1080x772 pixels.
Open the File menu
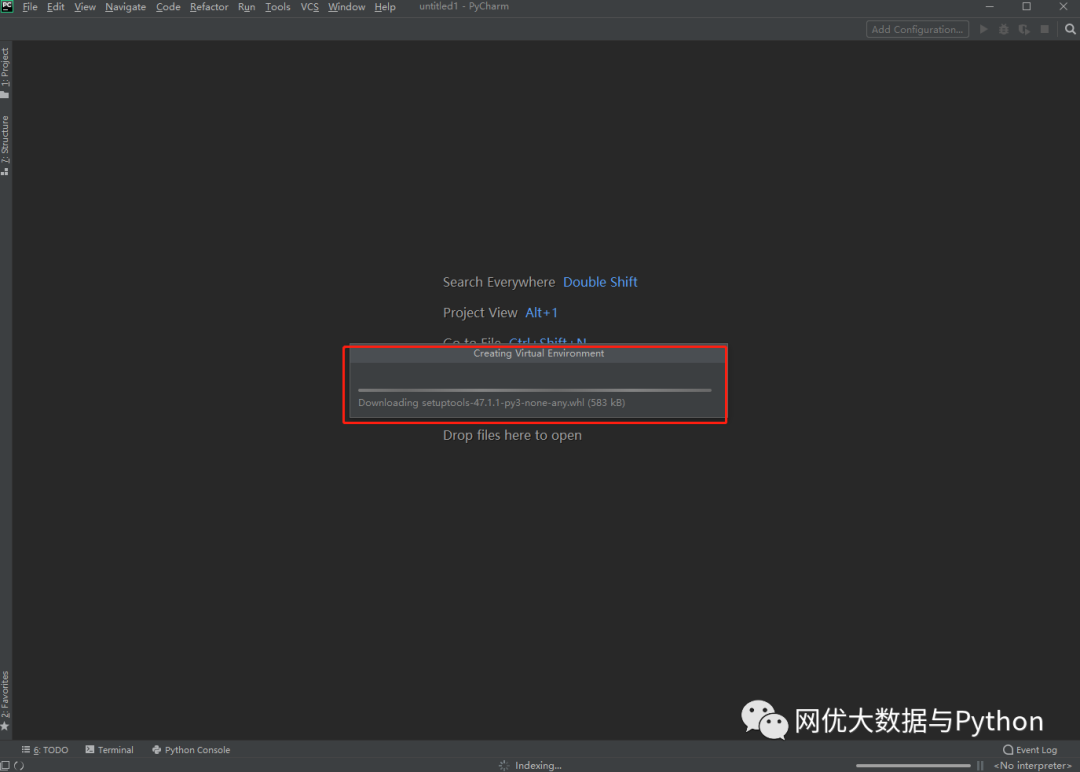pos(30,7)
